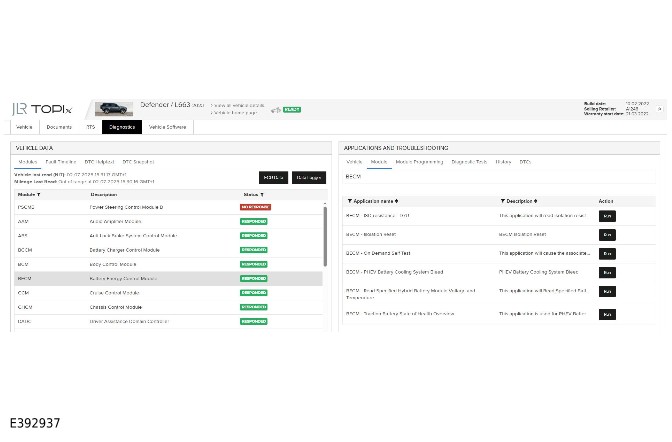The height and width of the screenshot is (442, 672).
Task: Select the ABS module row
Action: [x=168, y=236]
